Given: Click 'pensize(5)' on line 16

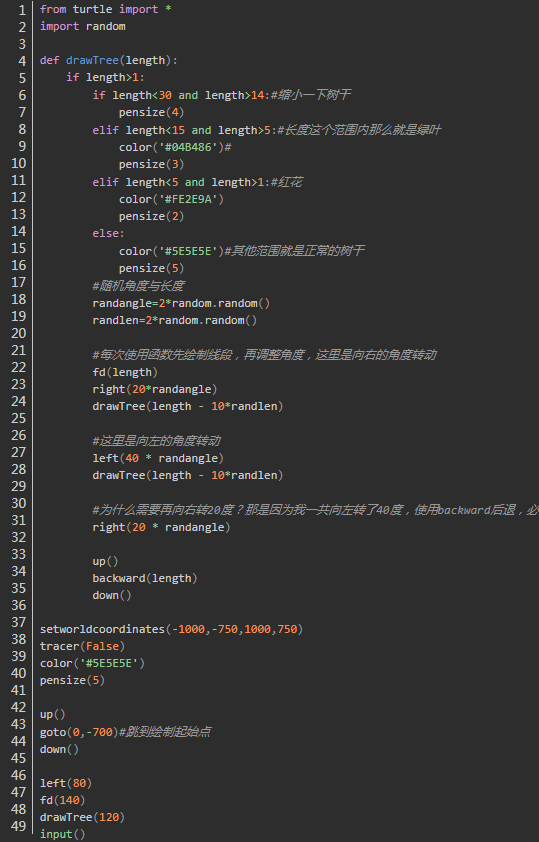Looking at the screenshot, I should (152, 268).
